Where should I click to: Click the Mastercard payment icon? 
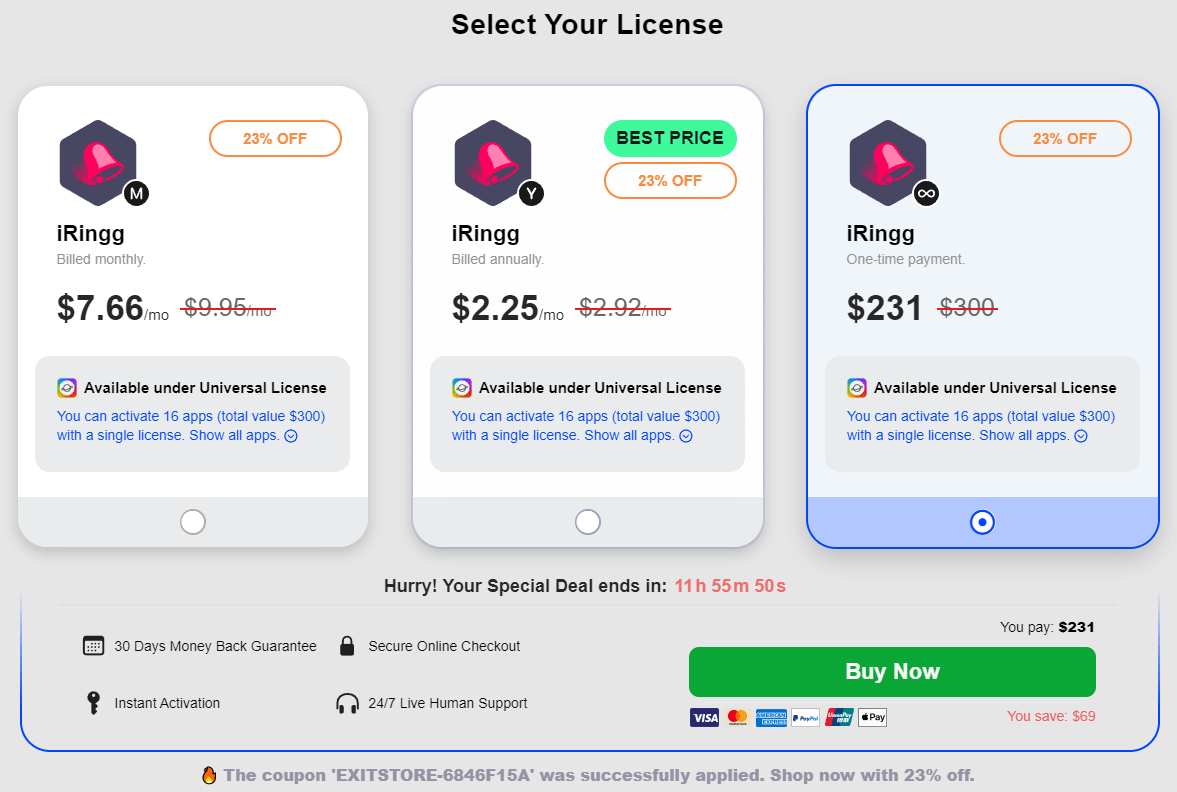[738, 717]
